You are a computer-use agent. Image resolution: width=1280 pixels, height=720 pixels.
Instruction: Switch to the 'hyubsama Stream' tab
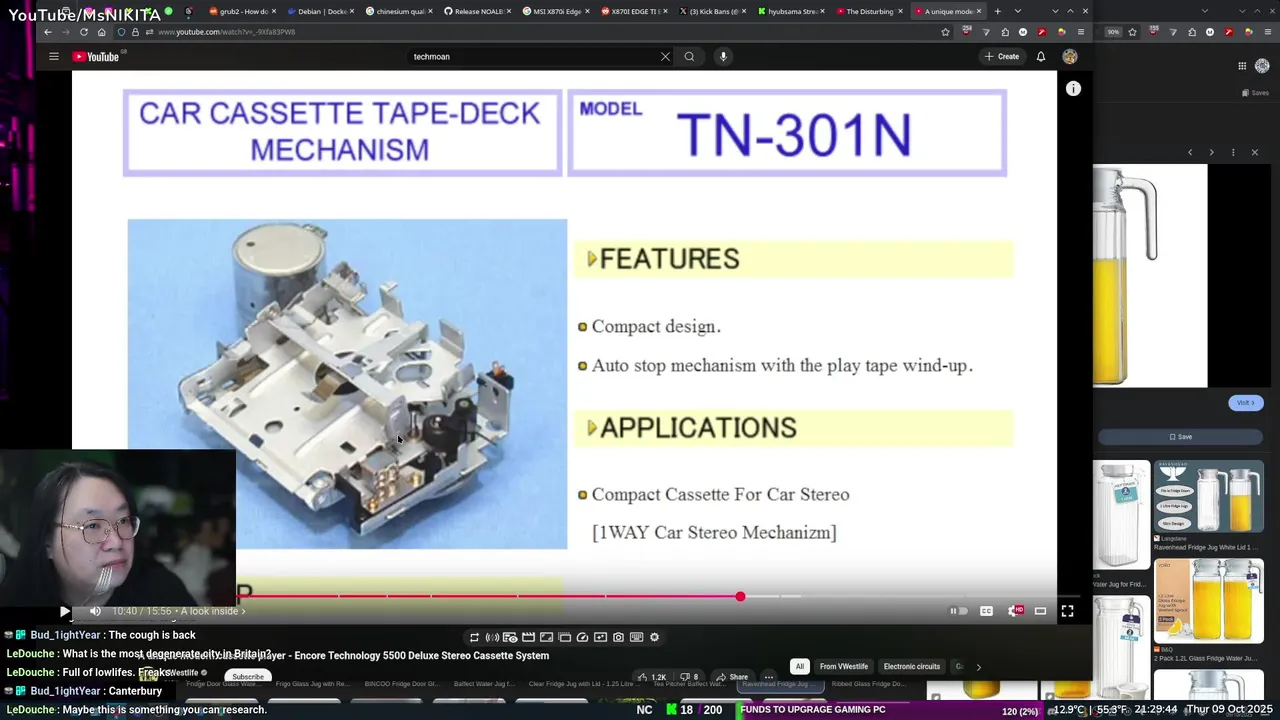[789, 11]
